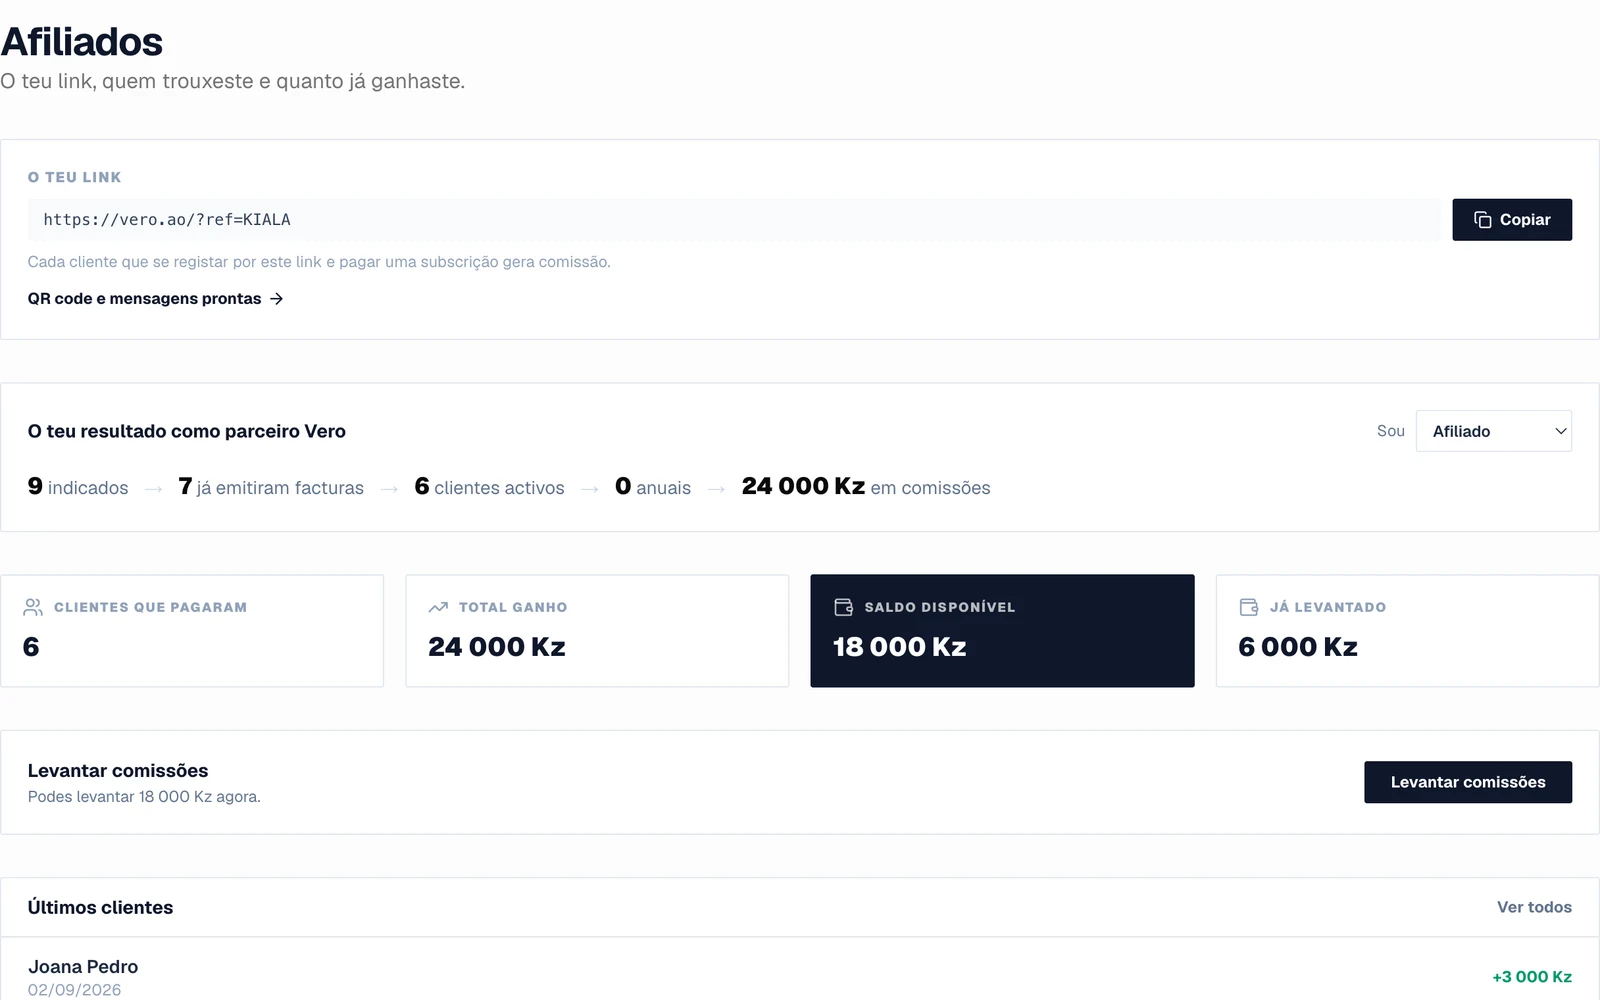Click the 24 000 Kz total ganho value
The width and height of the screenshot is (1600, 1000).
[x=497, y=647]
